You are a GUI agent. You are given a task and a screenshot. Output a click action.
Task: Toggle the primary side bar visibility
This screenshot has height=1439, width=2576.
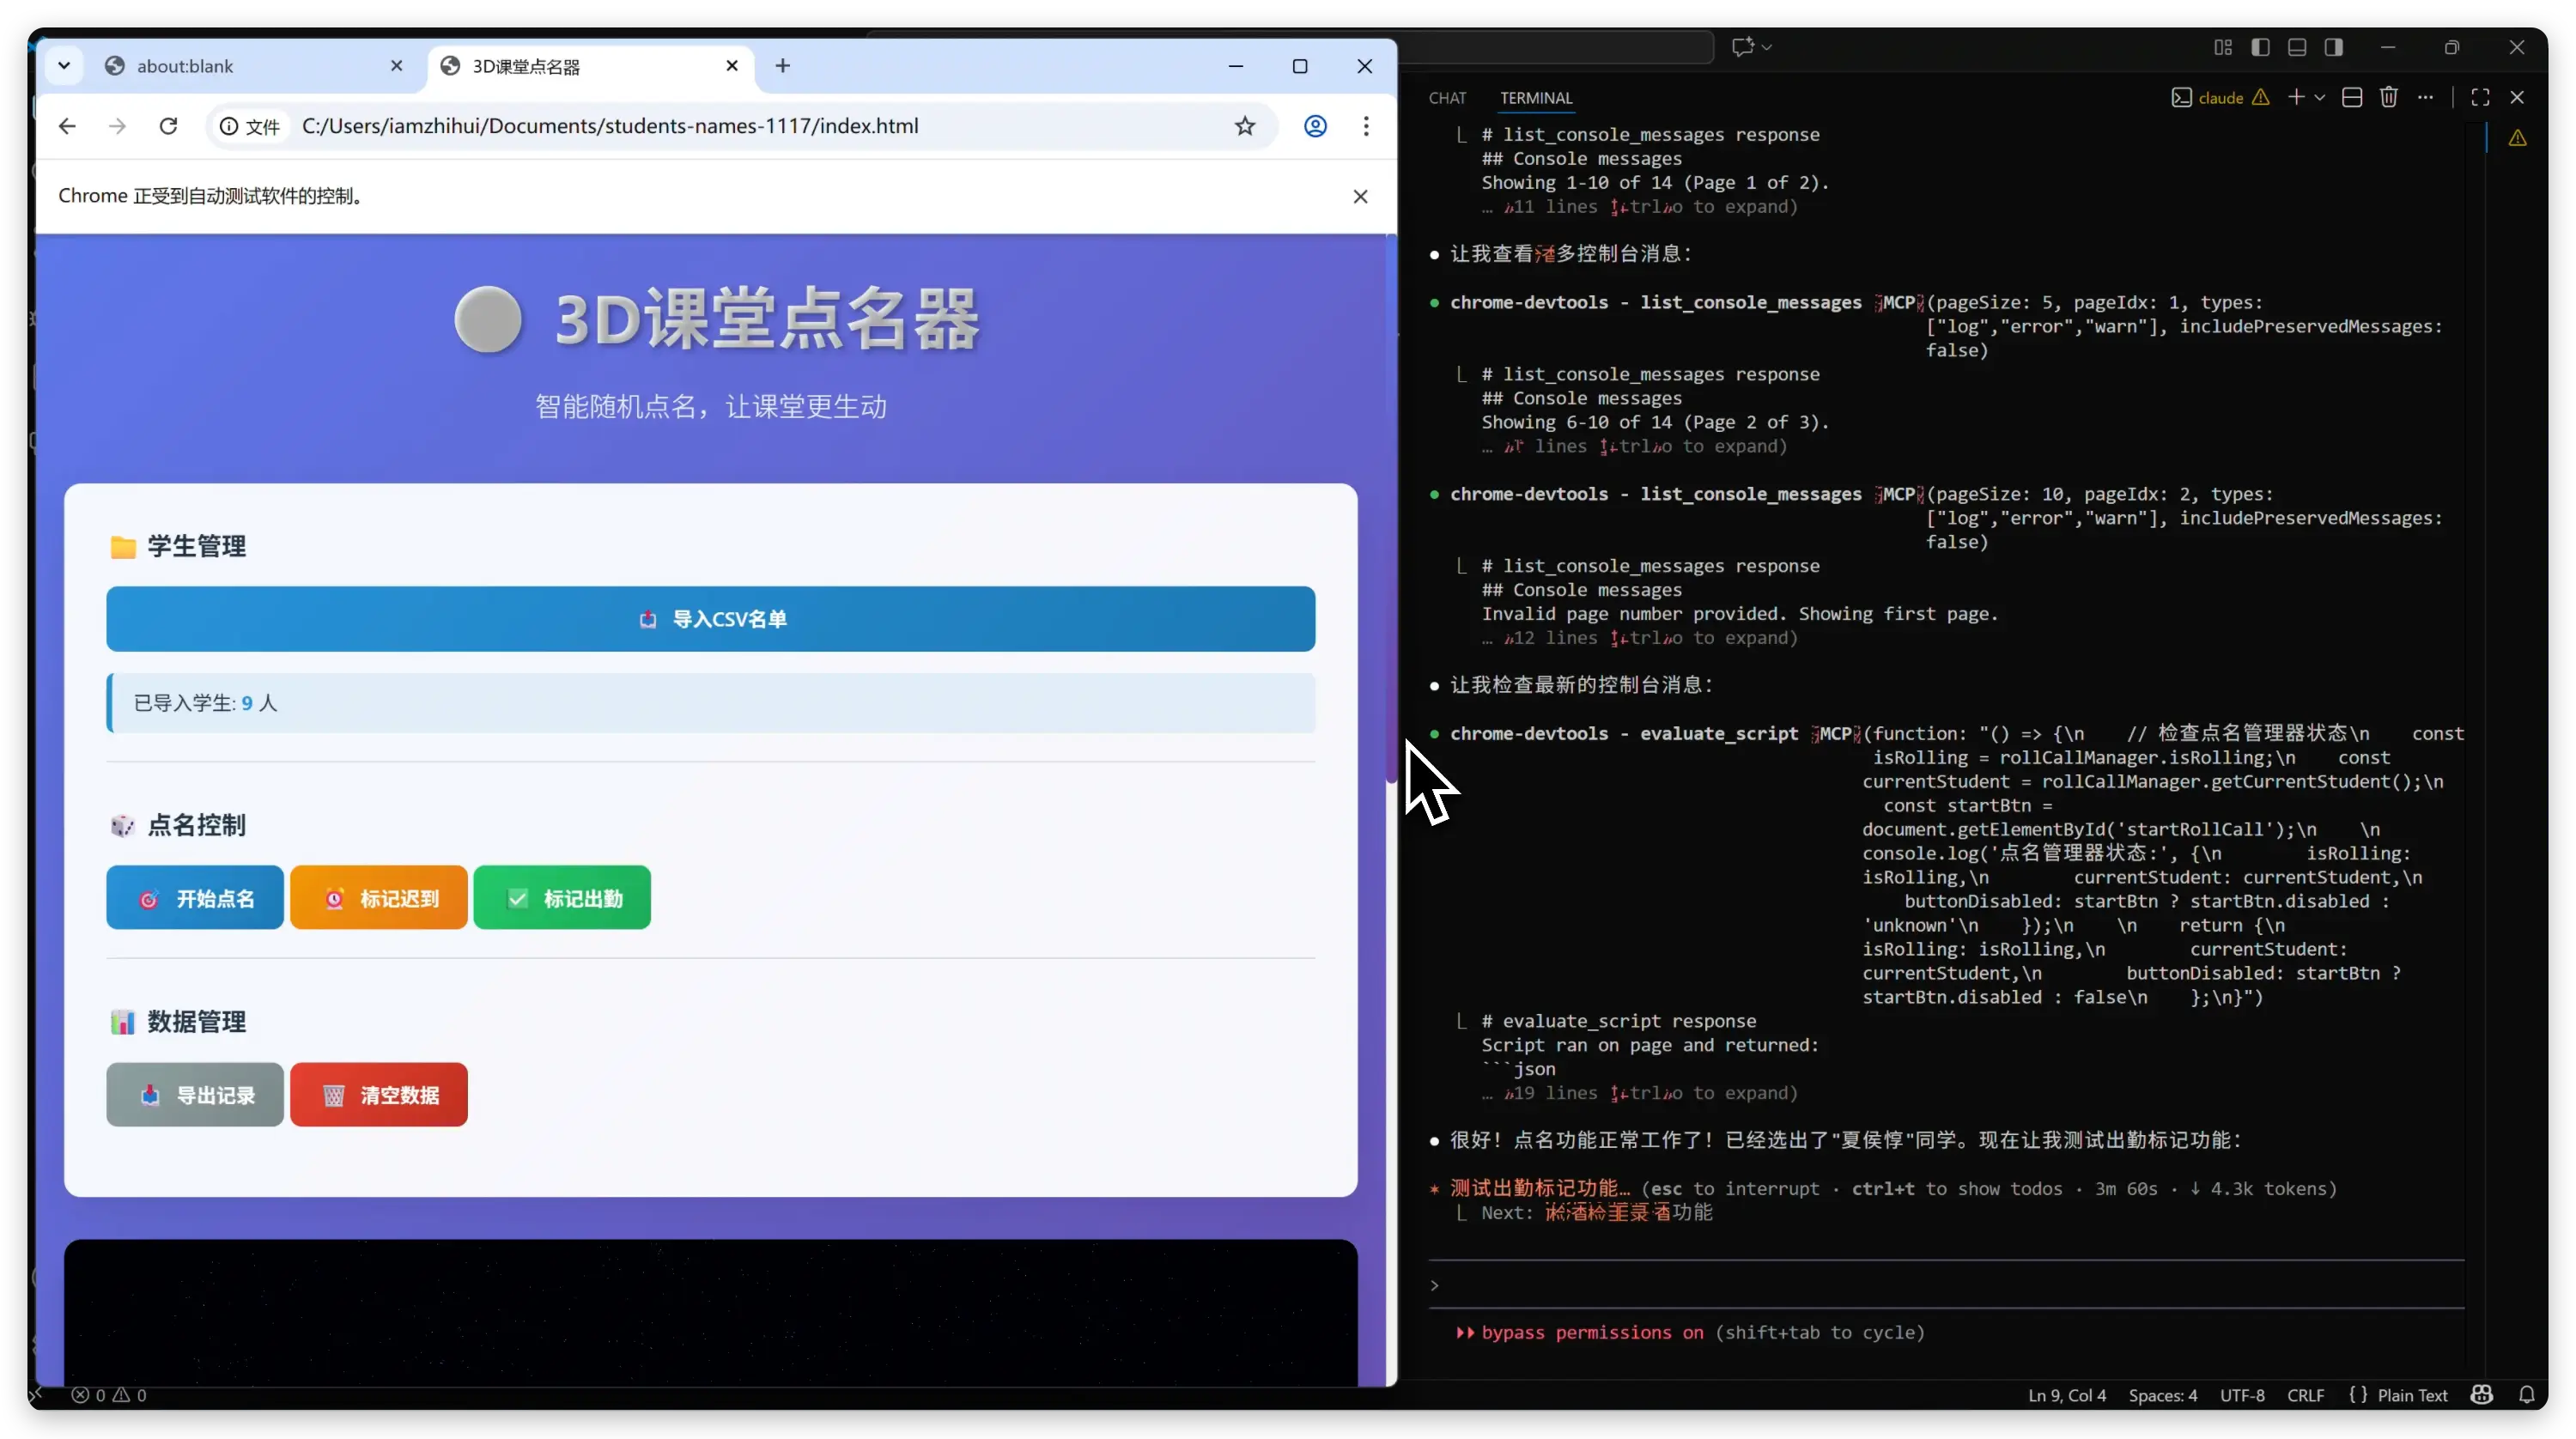[2261, 46]
